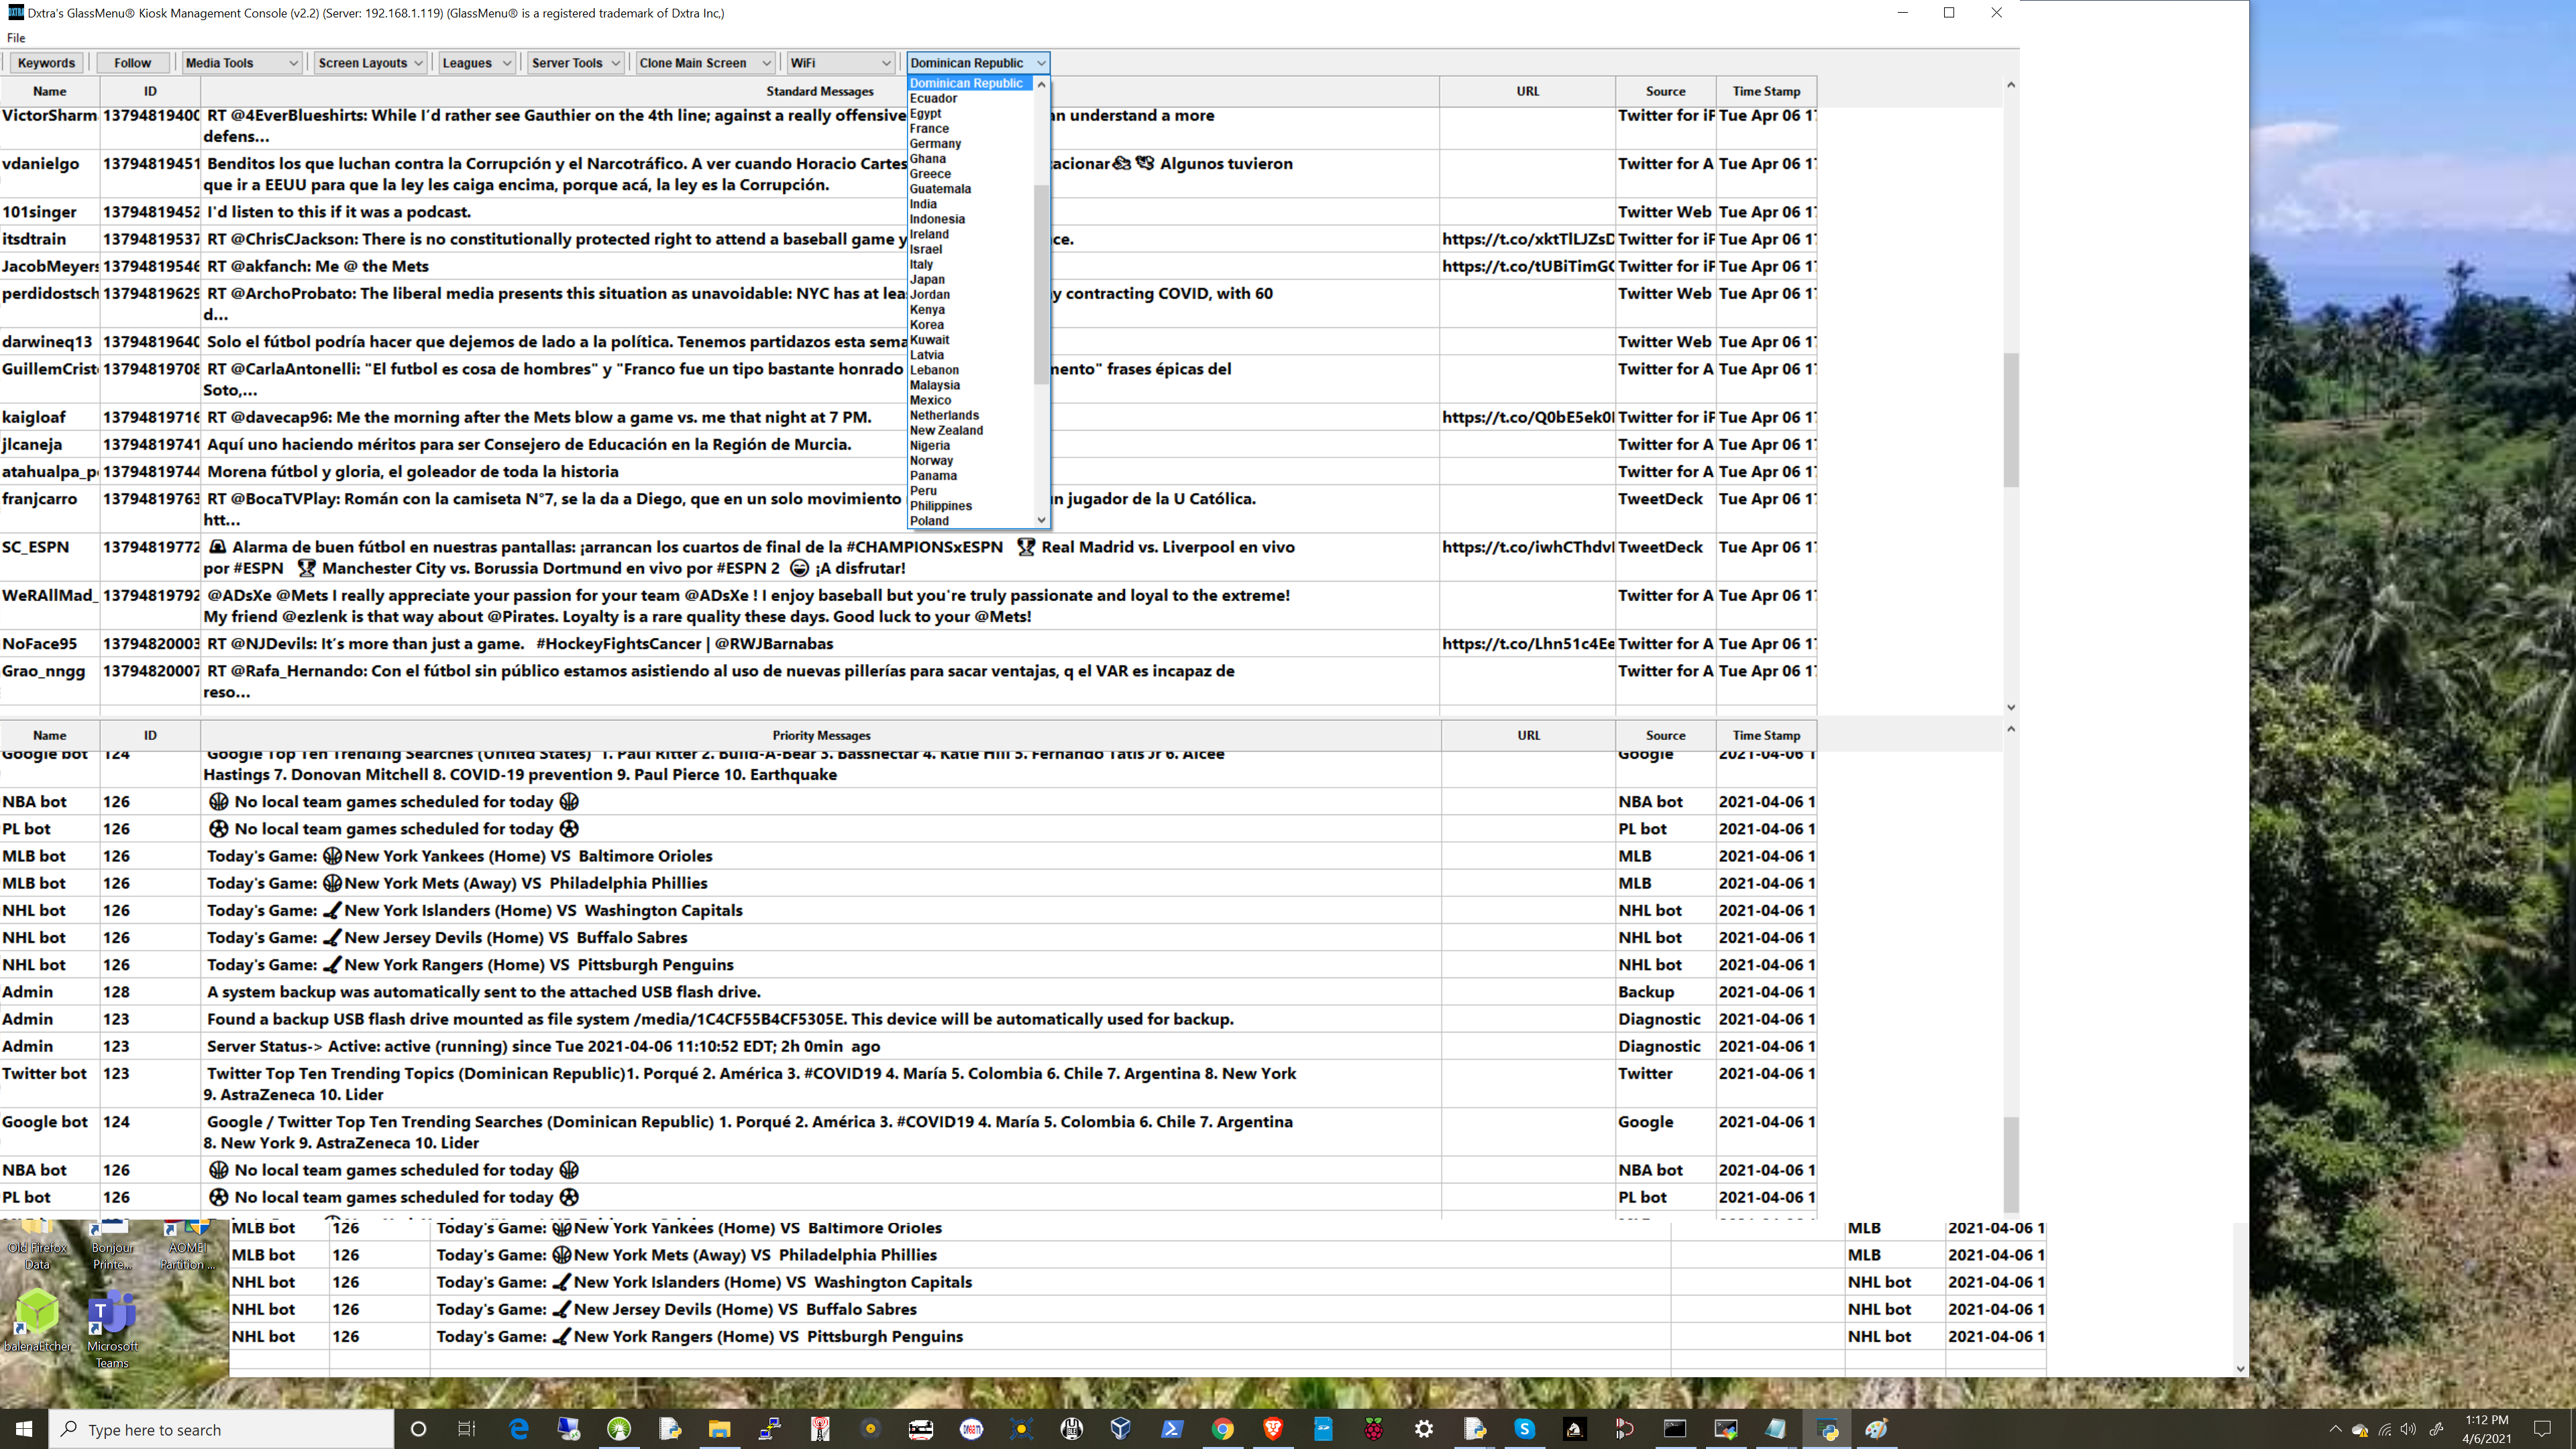Click the Raspberry Pi taskbar icon

click(x=1374, y=1429)
